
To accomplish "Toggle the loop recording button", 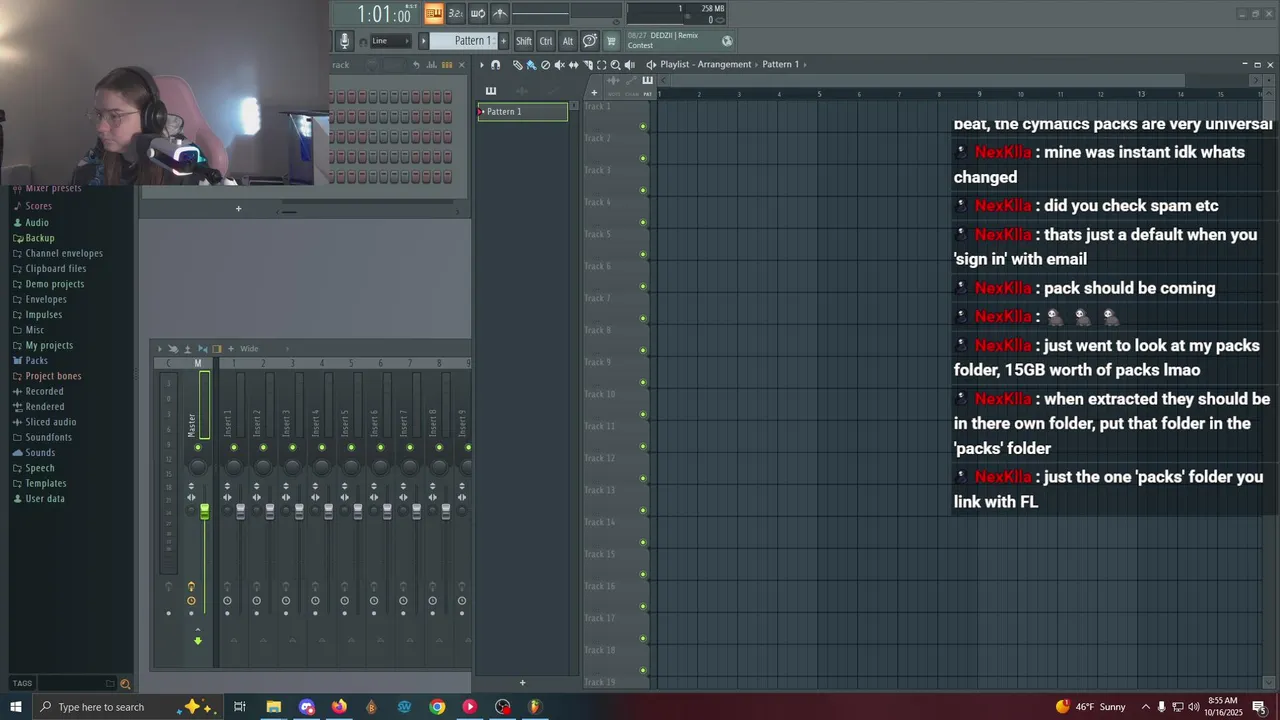I will coord(478,13).
